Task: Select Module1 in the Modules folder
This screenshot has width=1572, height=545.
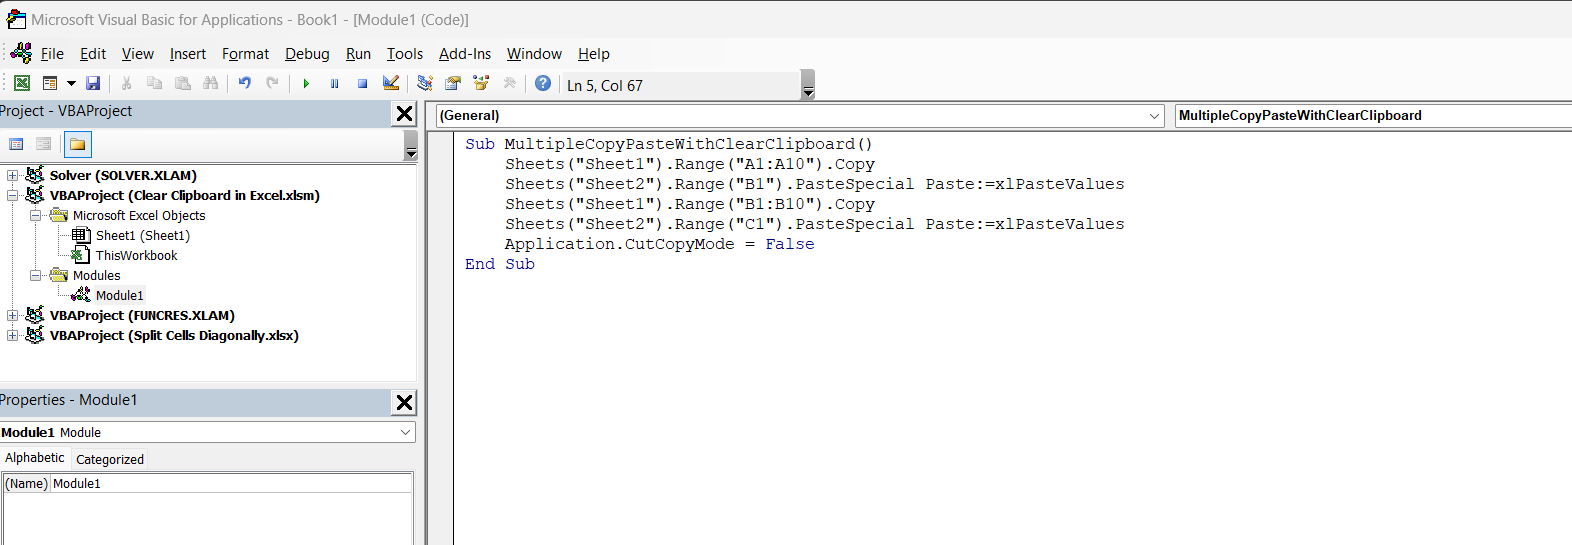Action: pos(120,295)
